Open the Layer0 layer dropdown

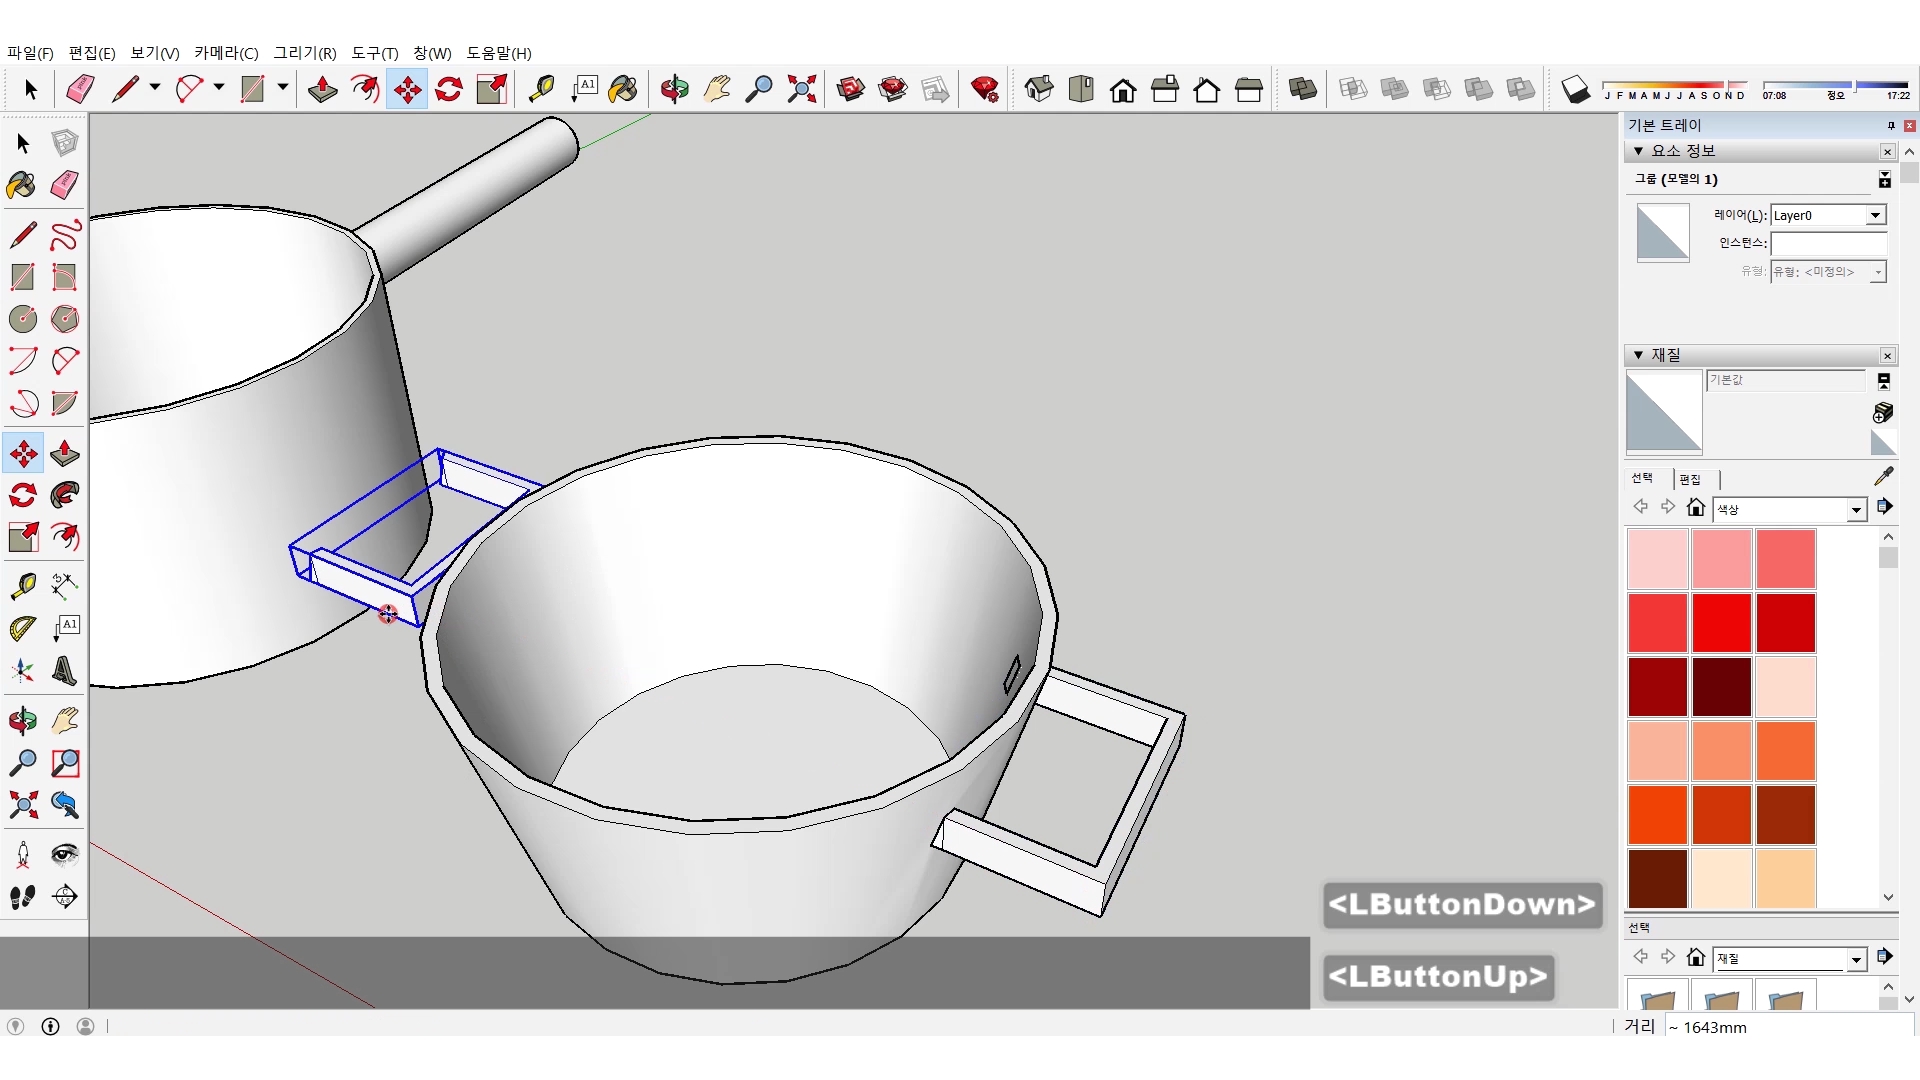point(1875,215)
